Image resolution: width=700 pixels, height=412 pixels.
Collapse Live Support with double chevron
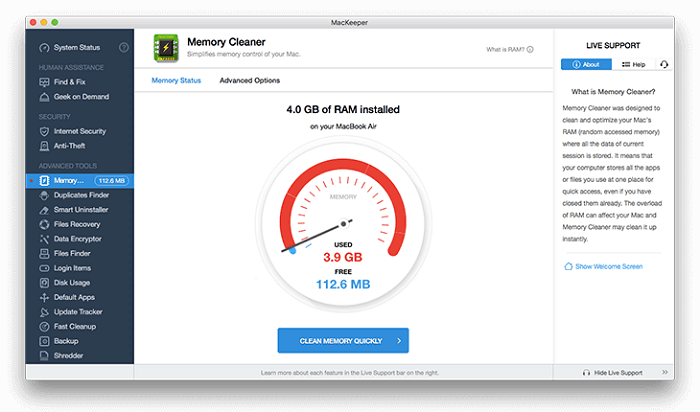pyautogui.click(x=665, y=372)
